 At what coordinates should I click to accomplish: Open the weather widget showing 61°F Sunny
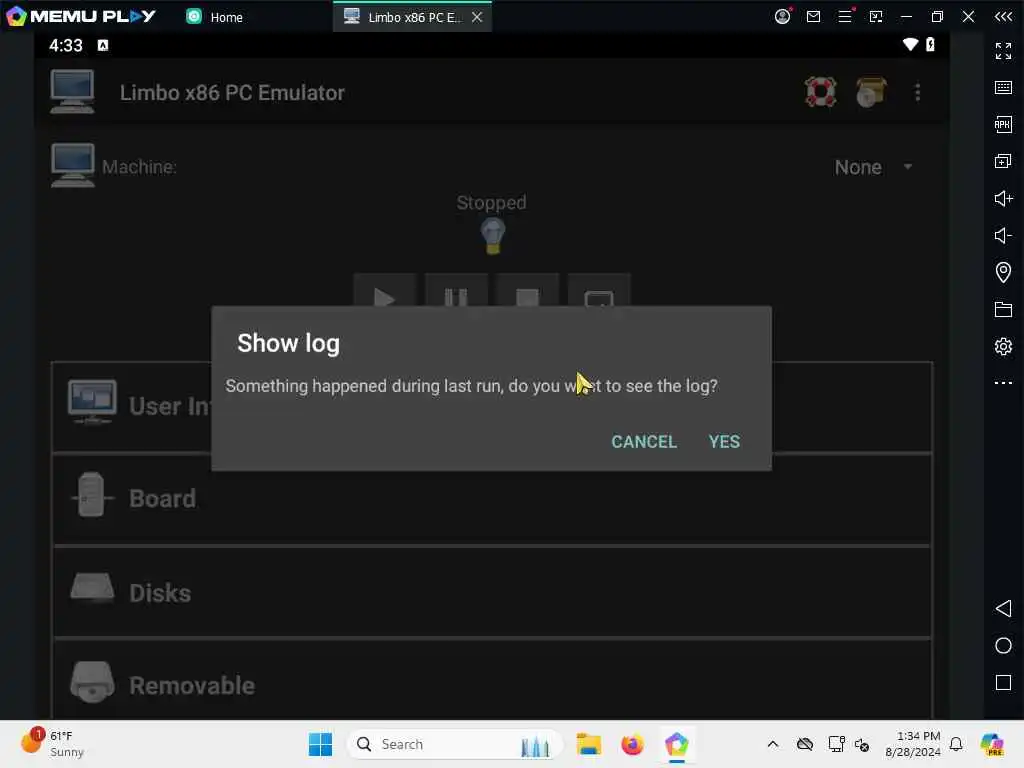[52, 743]
